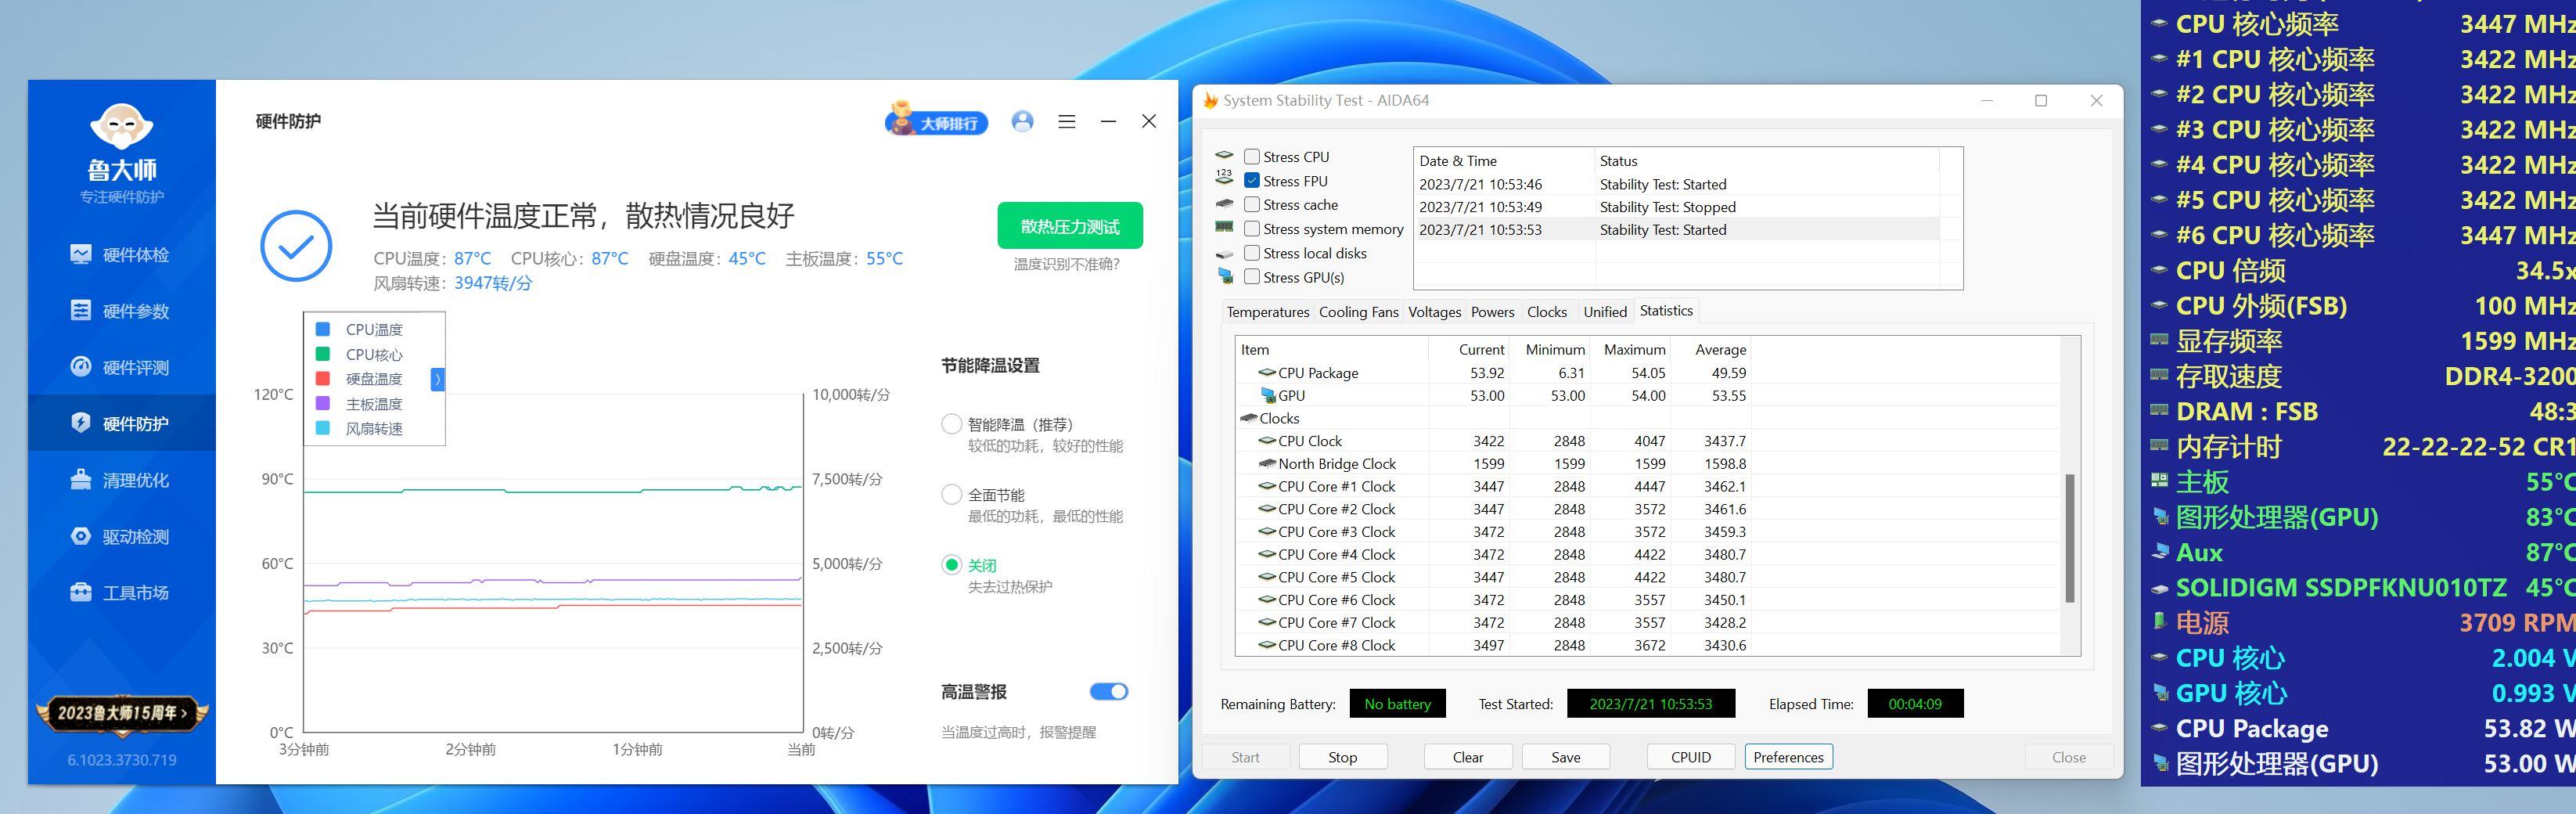Open 硬件评测 in the sidebar
Viewport: 2576px width, 814px height.
tap(121, 367)
